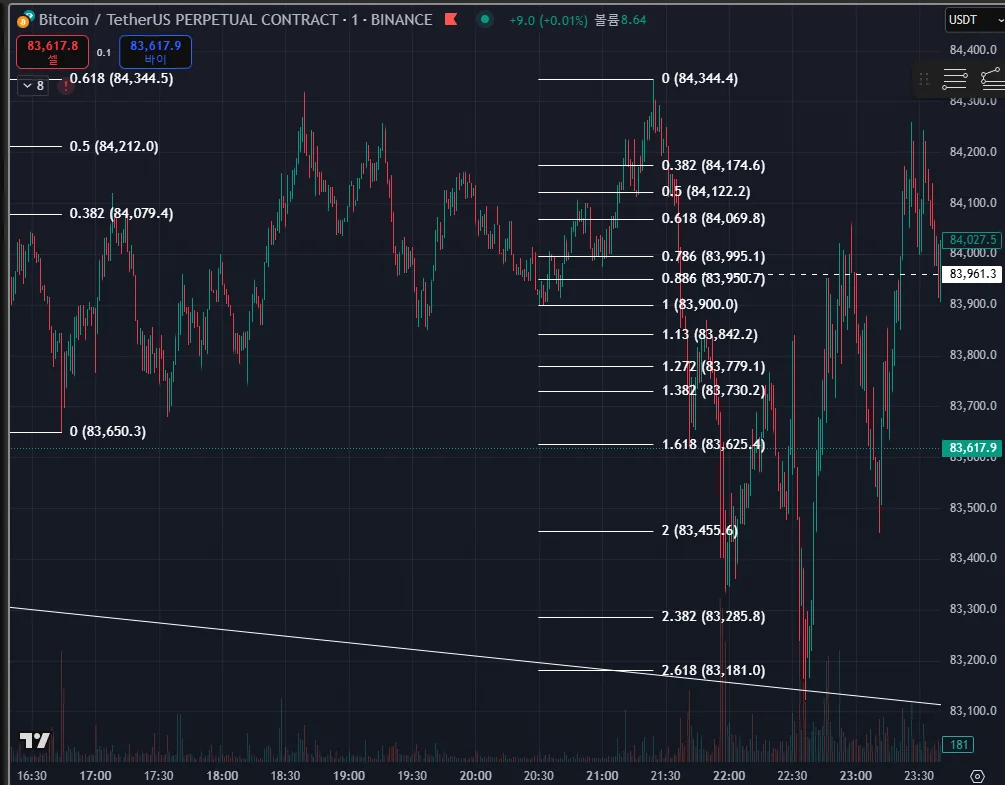Click the 181 volume scale label

point(958,745)
